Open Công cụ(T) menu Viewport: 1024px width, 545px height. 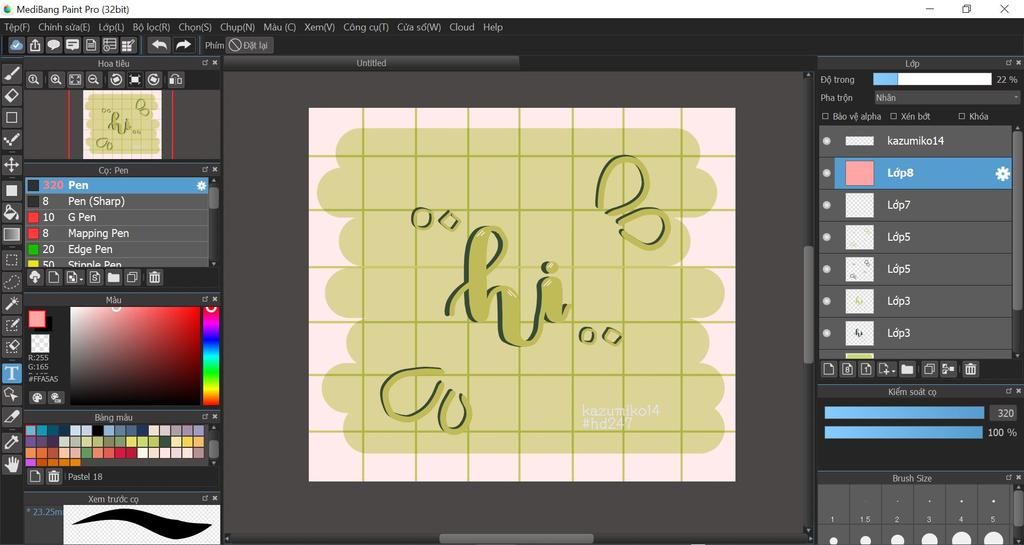(366, 27)
